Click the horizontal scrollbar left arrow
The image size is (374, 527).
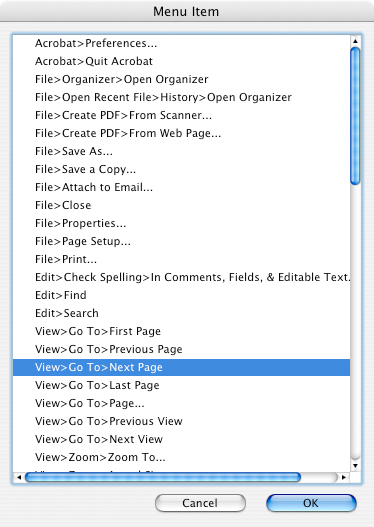click(x=19, y=477)
